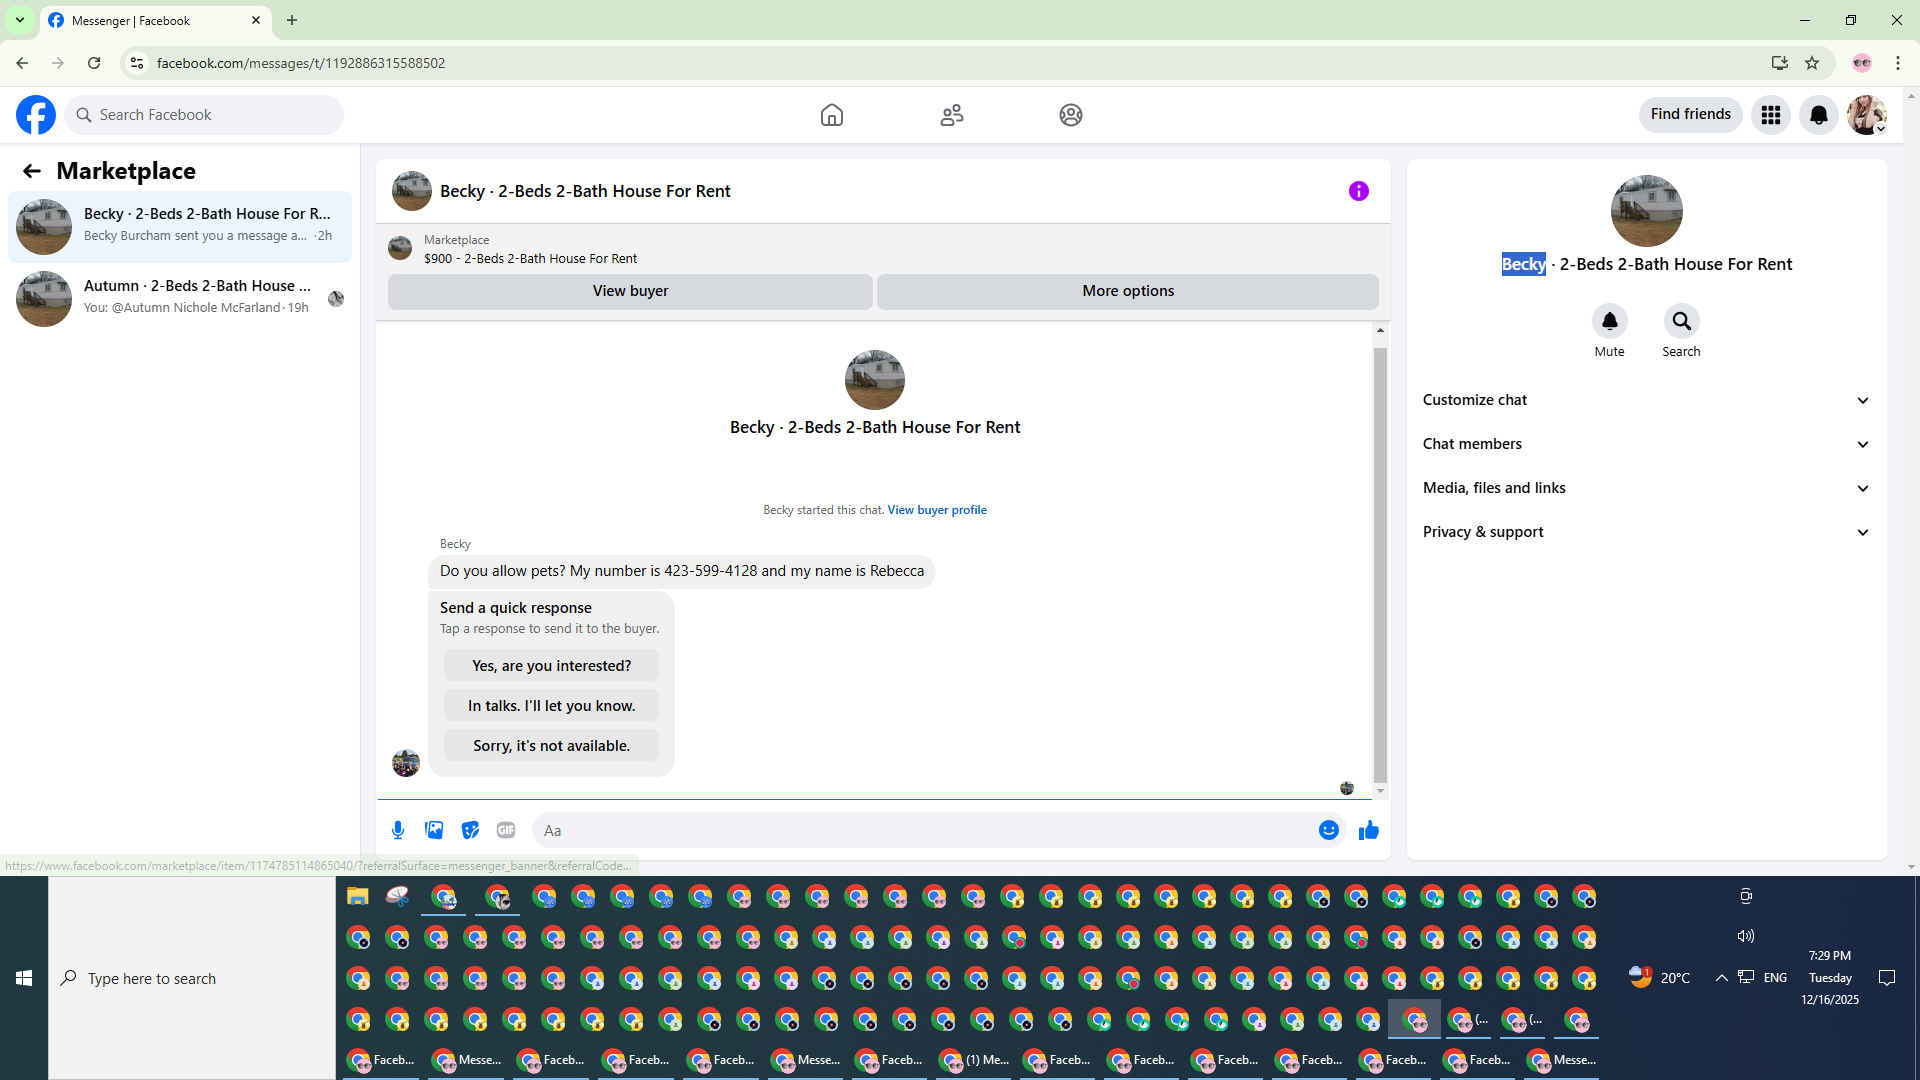Open a new browser tab
The height and width of the screenshot is (1080, 1920).
click(x=292, y=20)
